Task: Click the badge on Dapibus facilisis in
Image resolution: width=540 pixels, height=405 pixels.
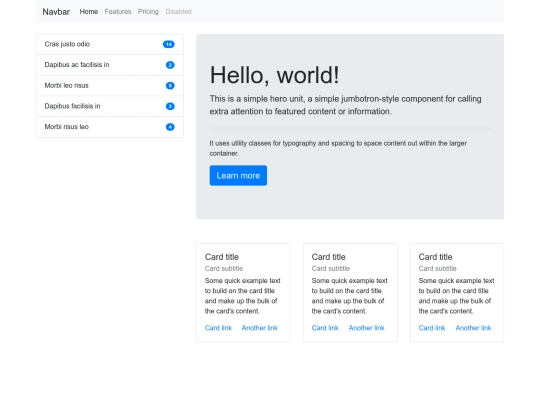Action: click(170, 106)
